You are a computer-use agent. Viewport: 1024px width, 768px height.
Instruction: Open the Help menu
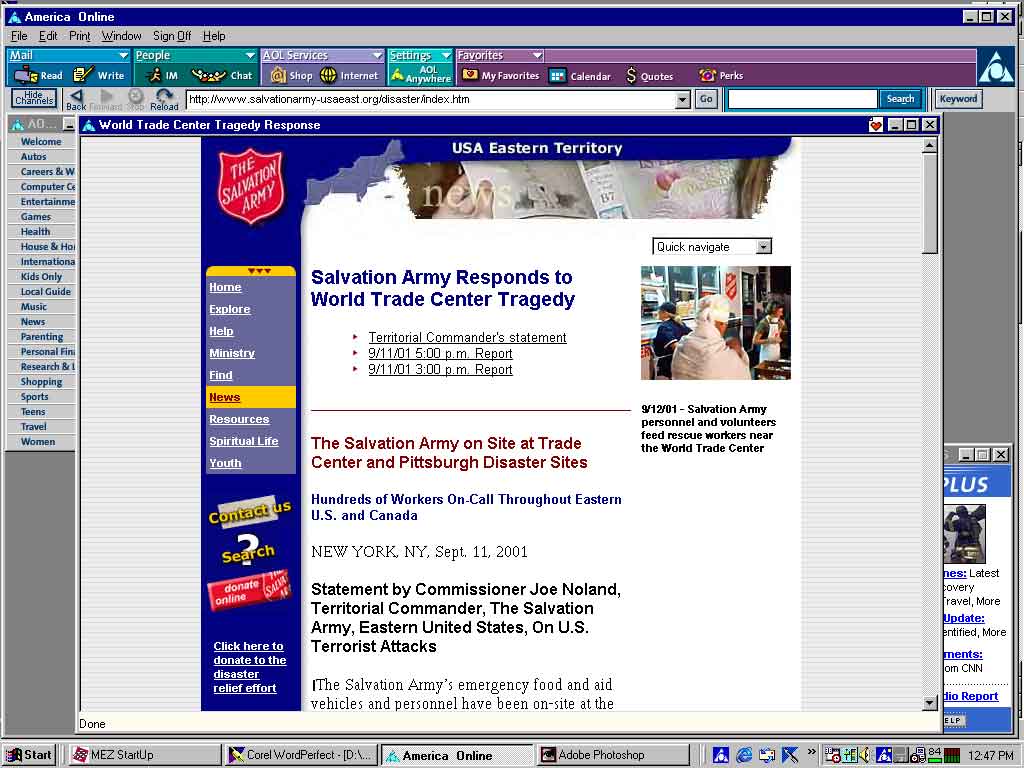point(214,36)
